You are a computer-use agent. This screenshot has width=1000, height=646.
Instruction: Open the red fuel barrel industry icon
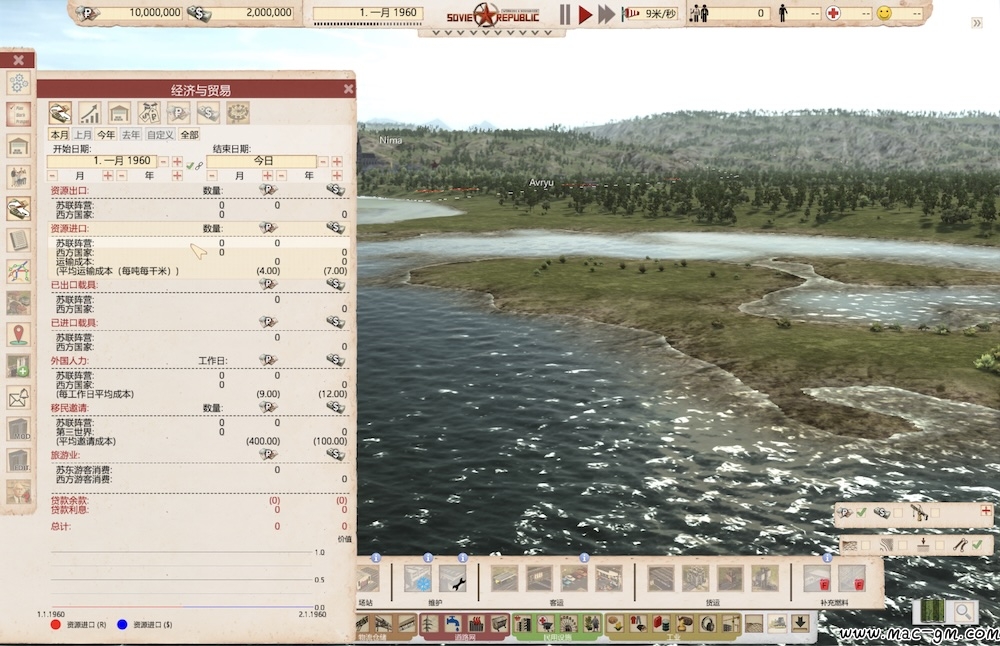pos(661,624)
